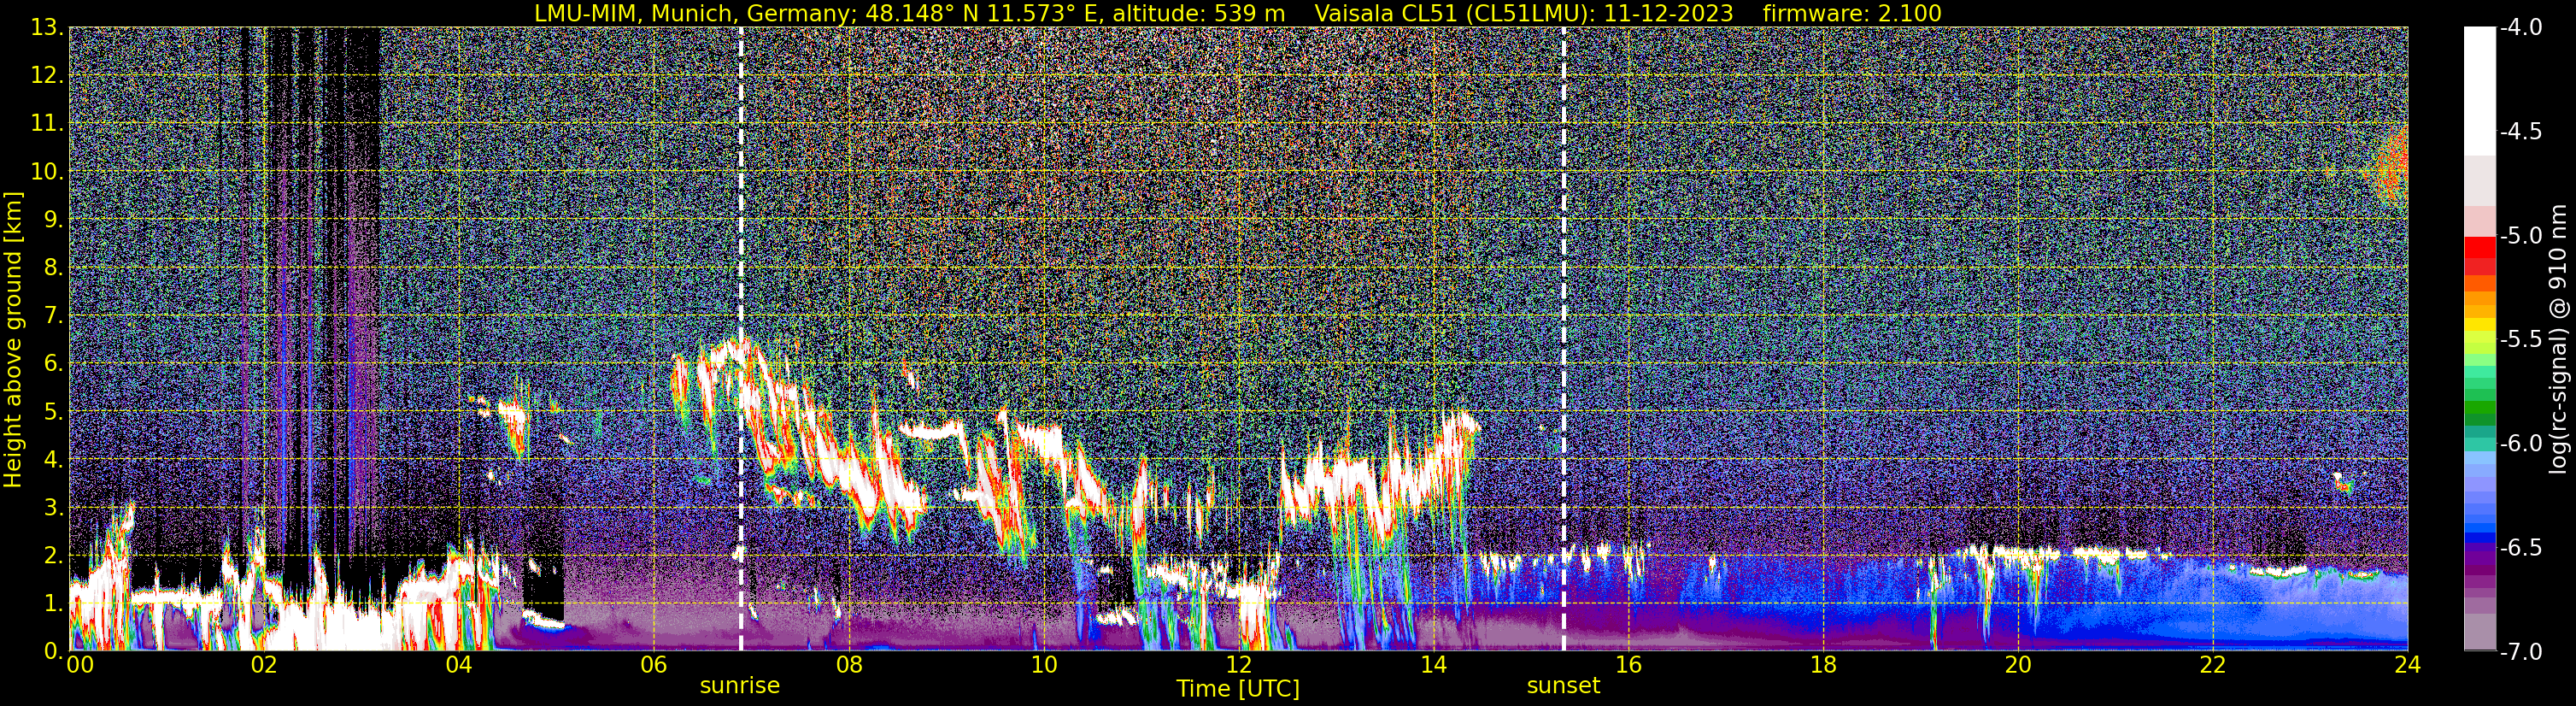The width and height of the screenshot is (2576, 706).
Task: Click the '3.' height tick label
Action: 54,508
